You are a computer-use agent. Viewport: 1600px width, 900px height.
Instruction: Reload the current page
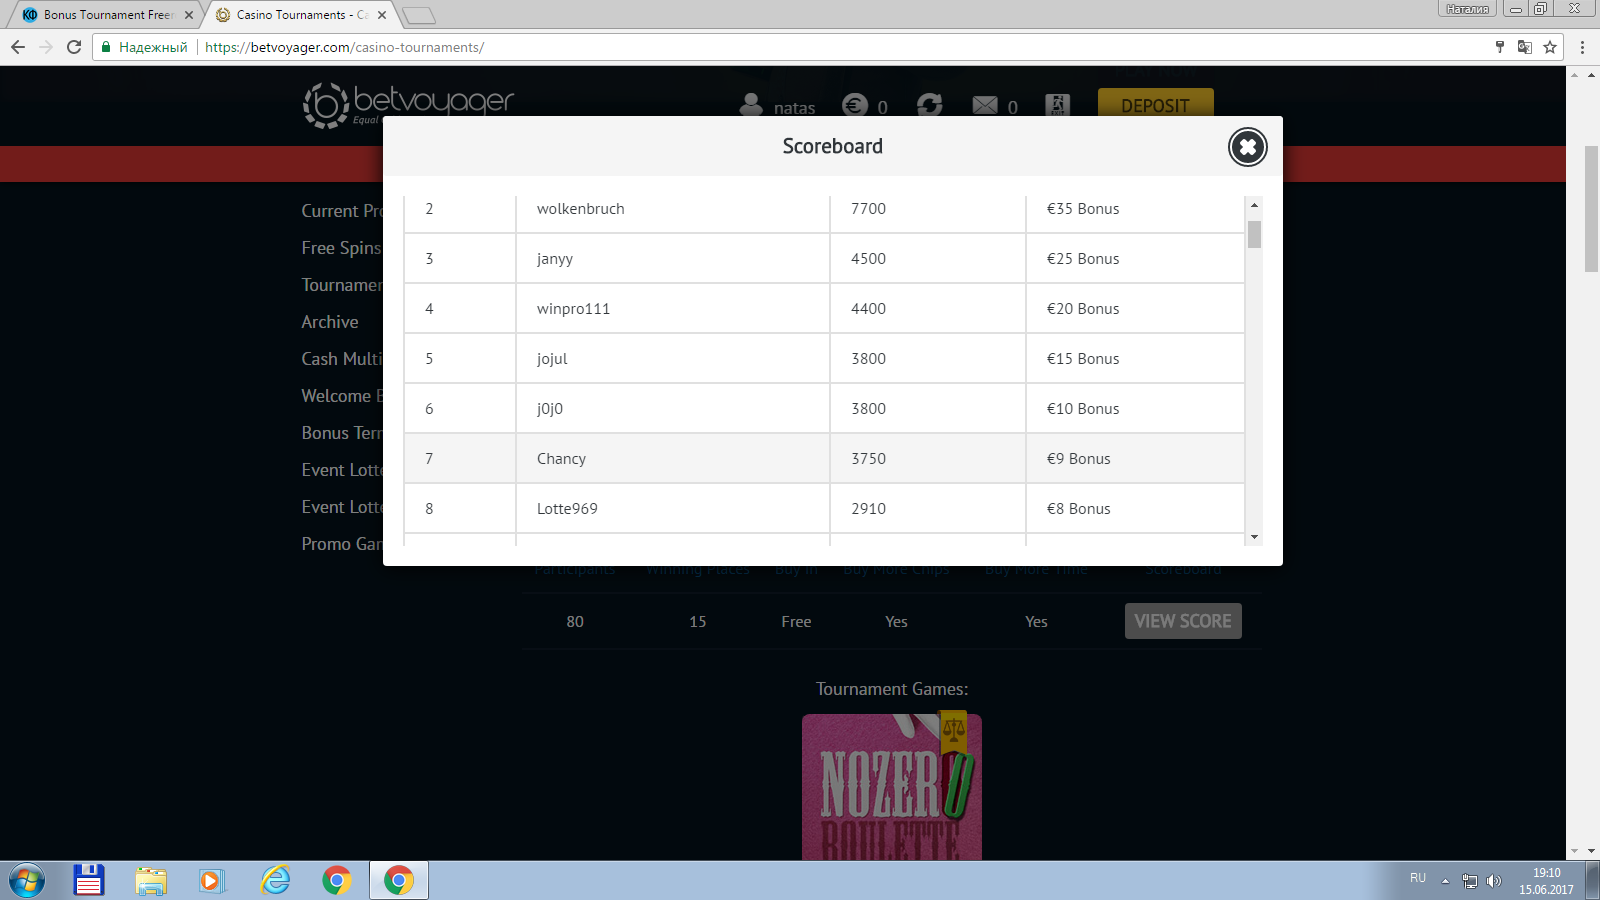[74, 47]
